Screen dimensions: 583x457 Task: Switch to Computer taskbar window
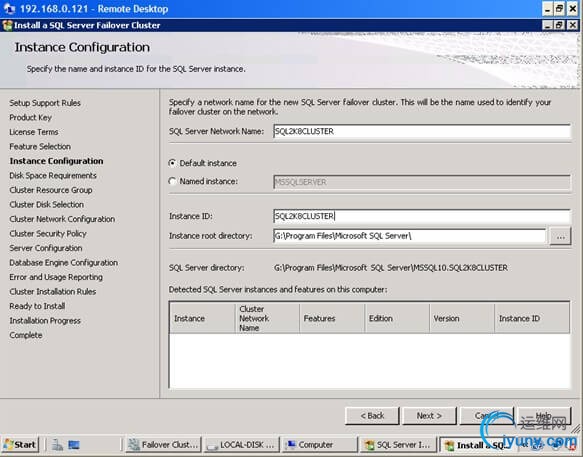coord(319,445)
